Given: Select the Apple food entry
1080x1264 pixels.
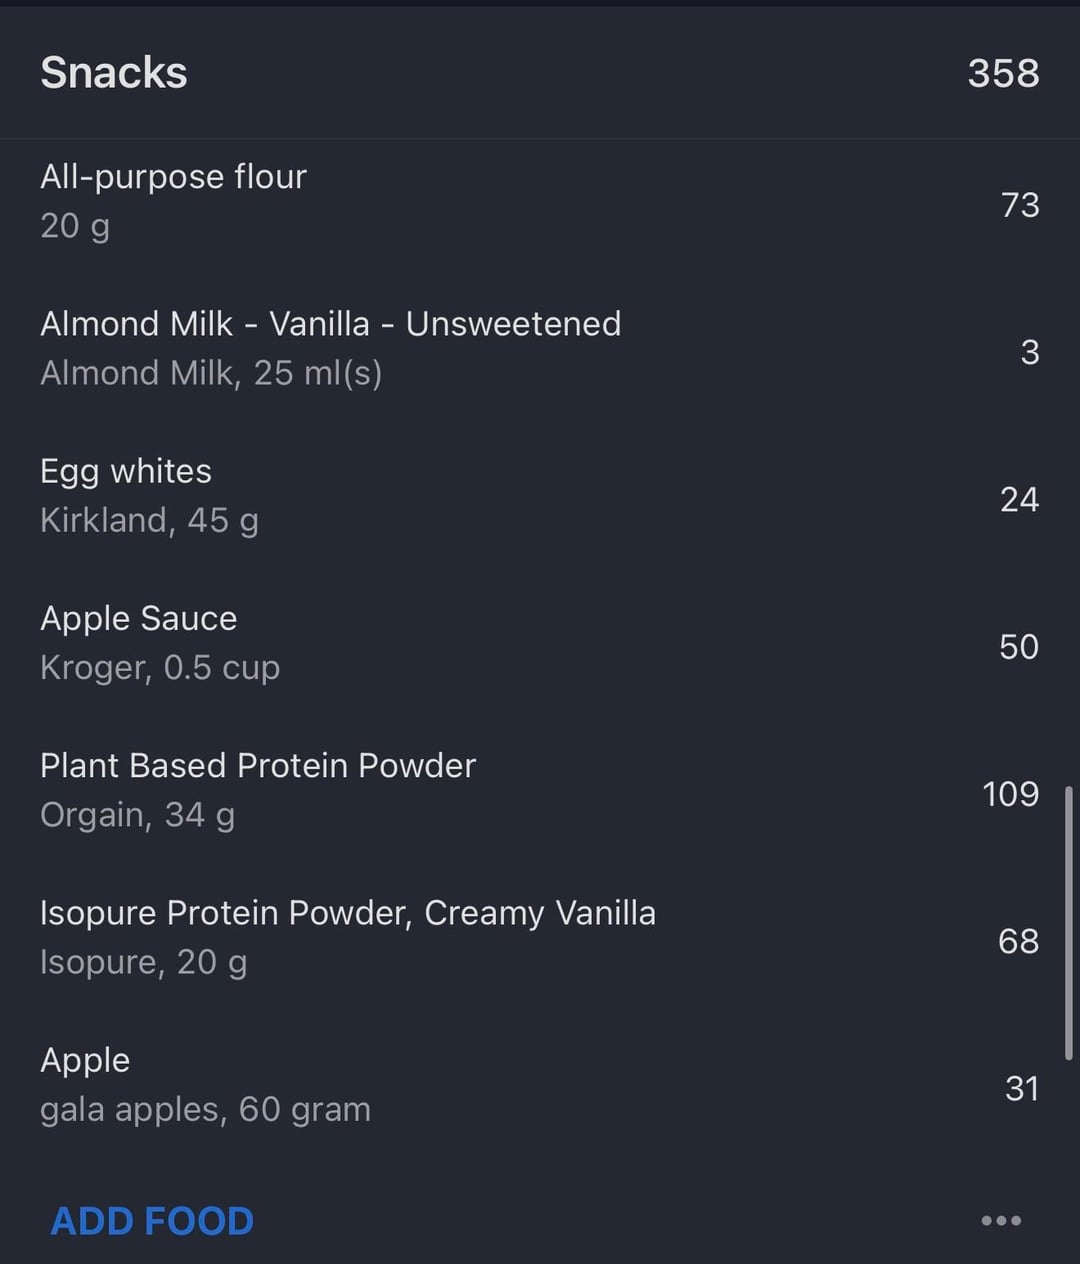Looking at the screenshot, I should (85, 1060).
